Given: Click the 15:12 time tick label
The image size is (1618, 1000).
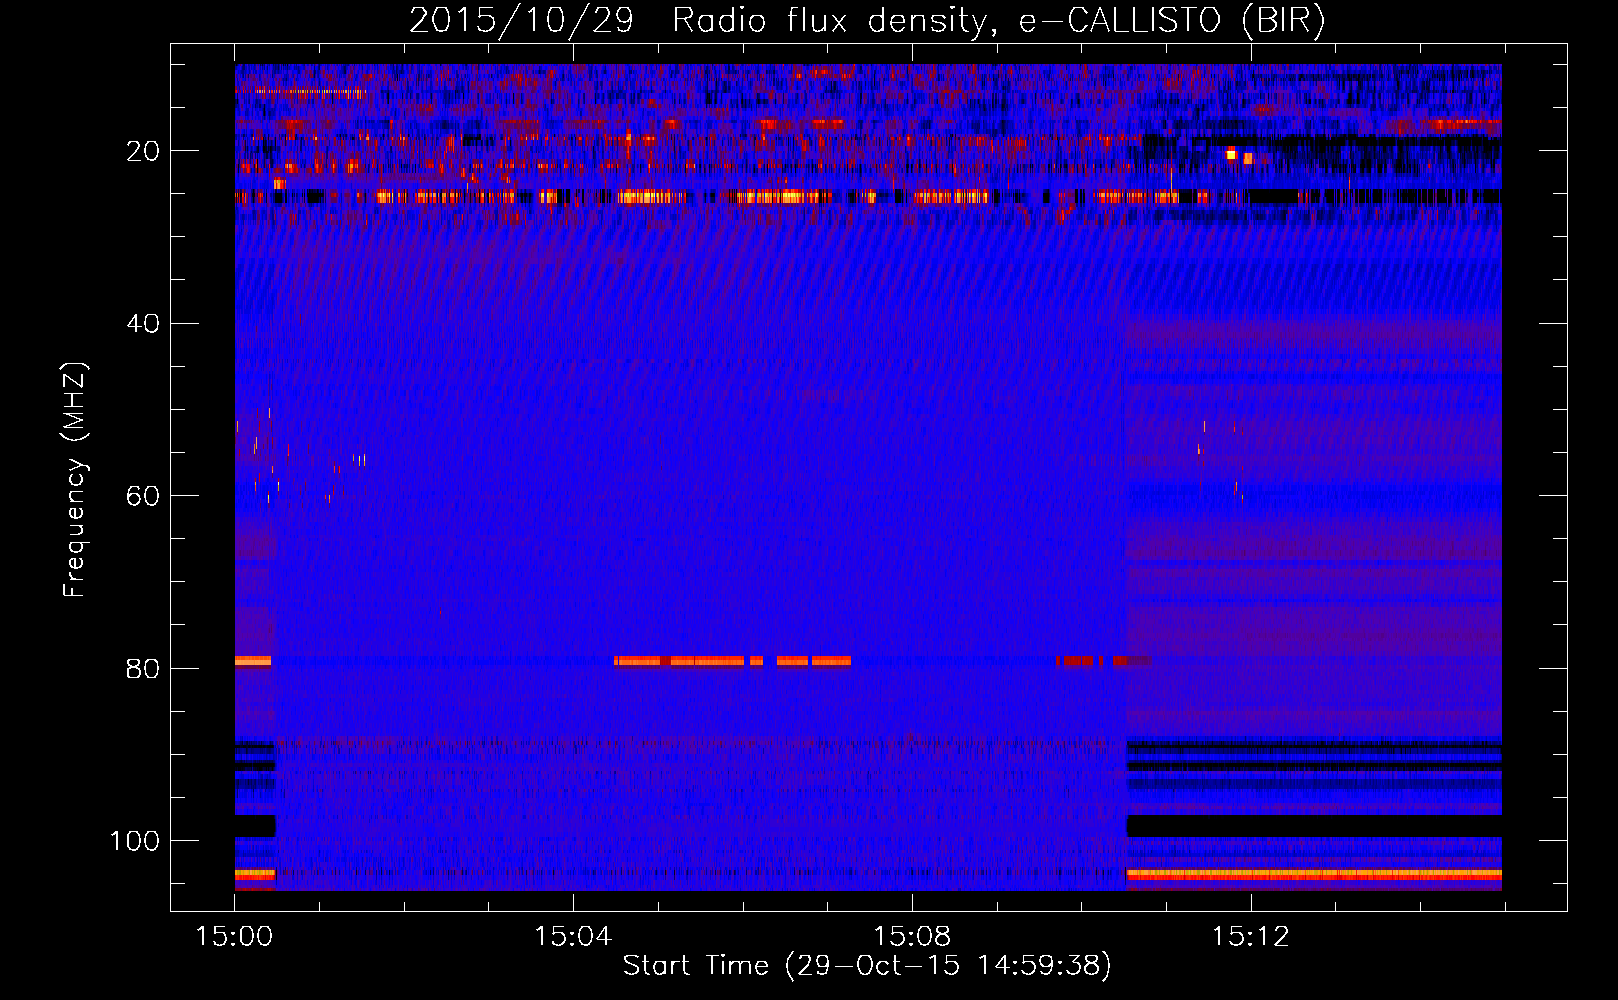Looking at the screenshot, I should click(1251, 937).
